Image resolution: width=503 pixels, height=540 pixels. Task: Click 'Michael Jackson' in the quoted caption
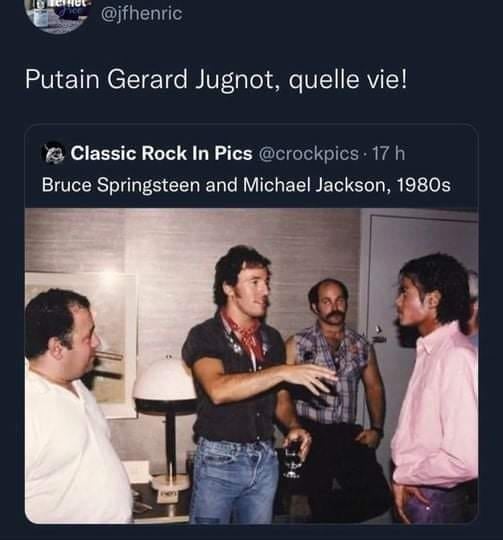[317, 185]
